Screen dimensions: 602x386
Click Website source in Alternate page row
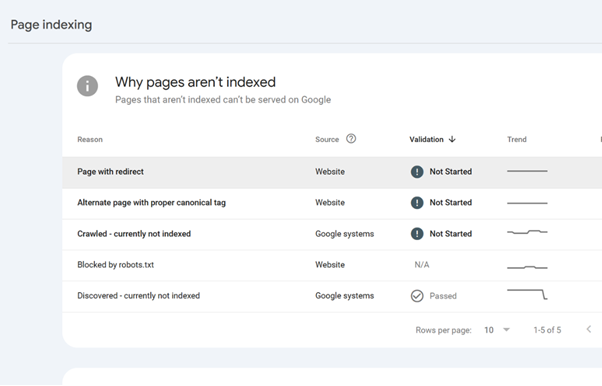330,202
